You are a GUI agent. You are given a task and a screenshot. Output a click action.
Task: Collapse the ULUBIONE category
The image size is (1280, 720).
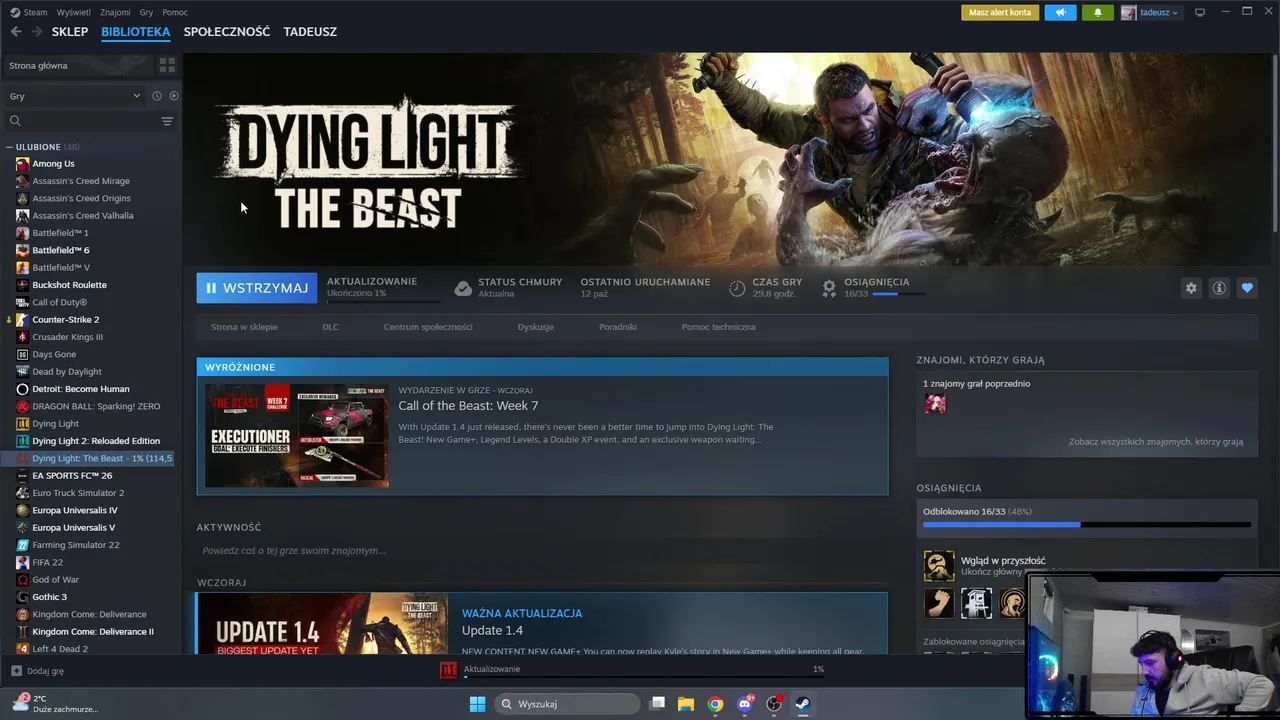(9, 147)
